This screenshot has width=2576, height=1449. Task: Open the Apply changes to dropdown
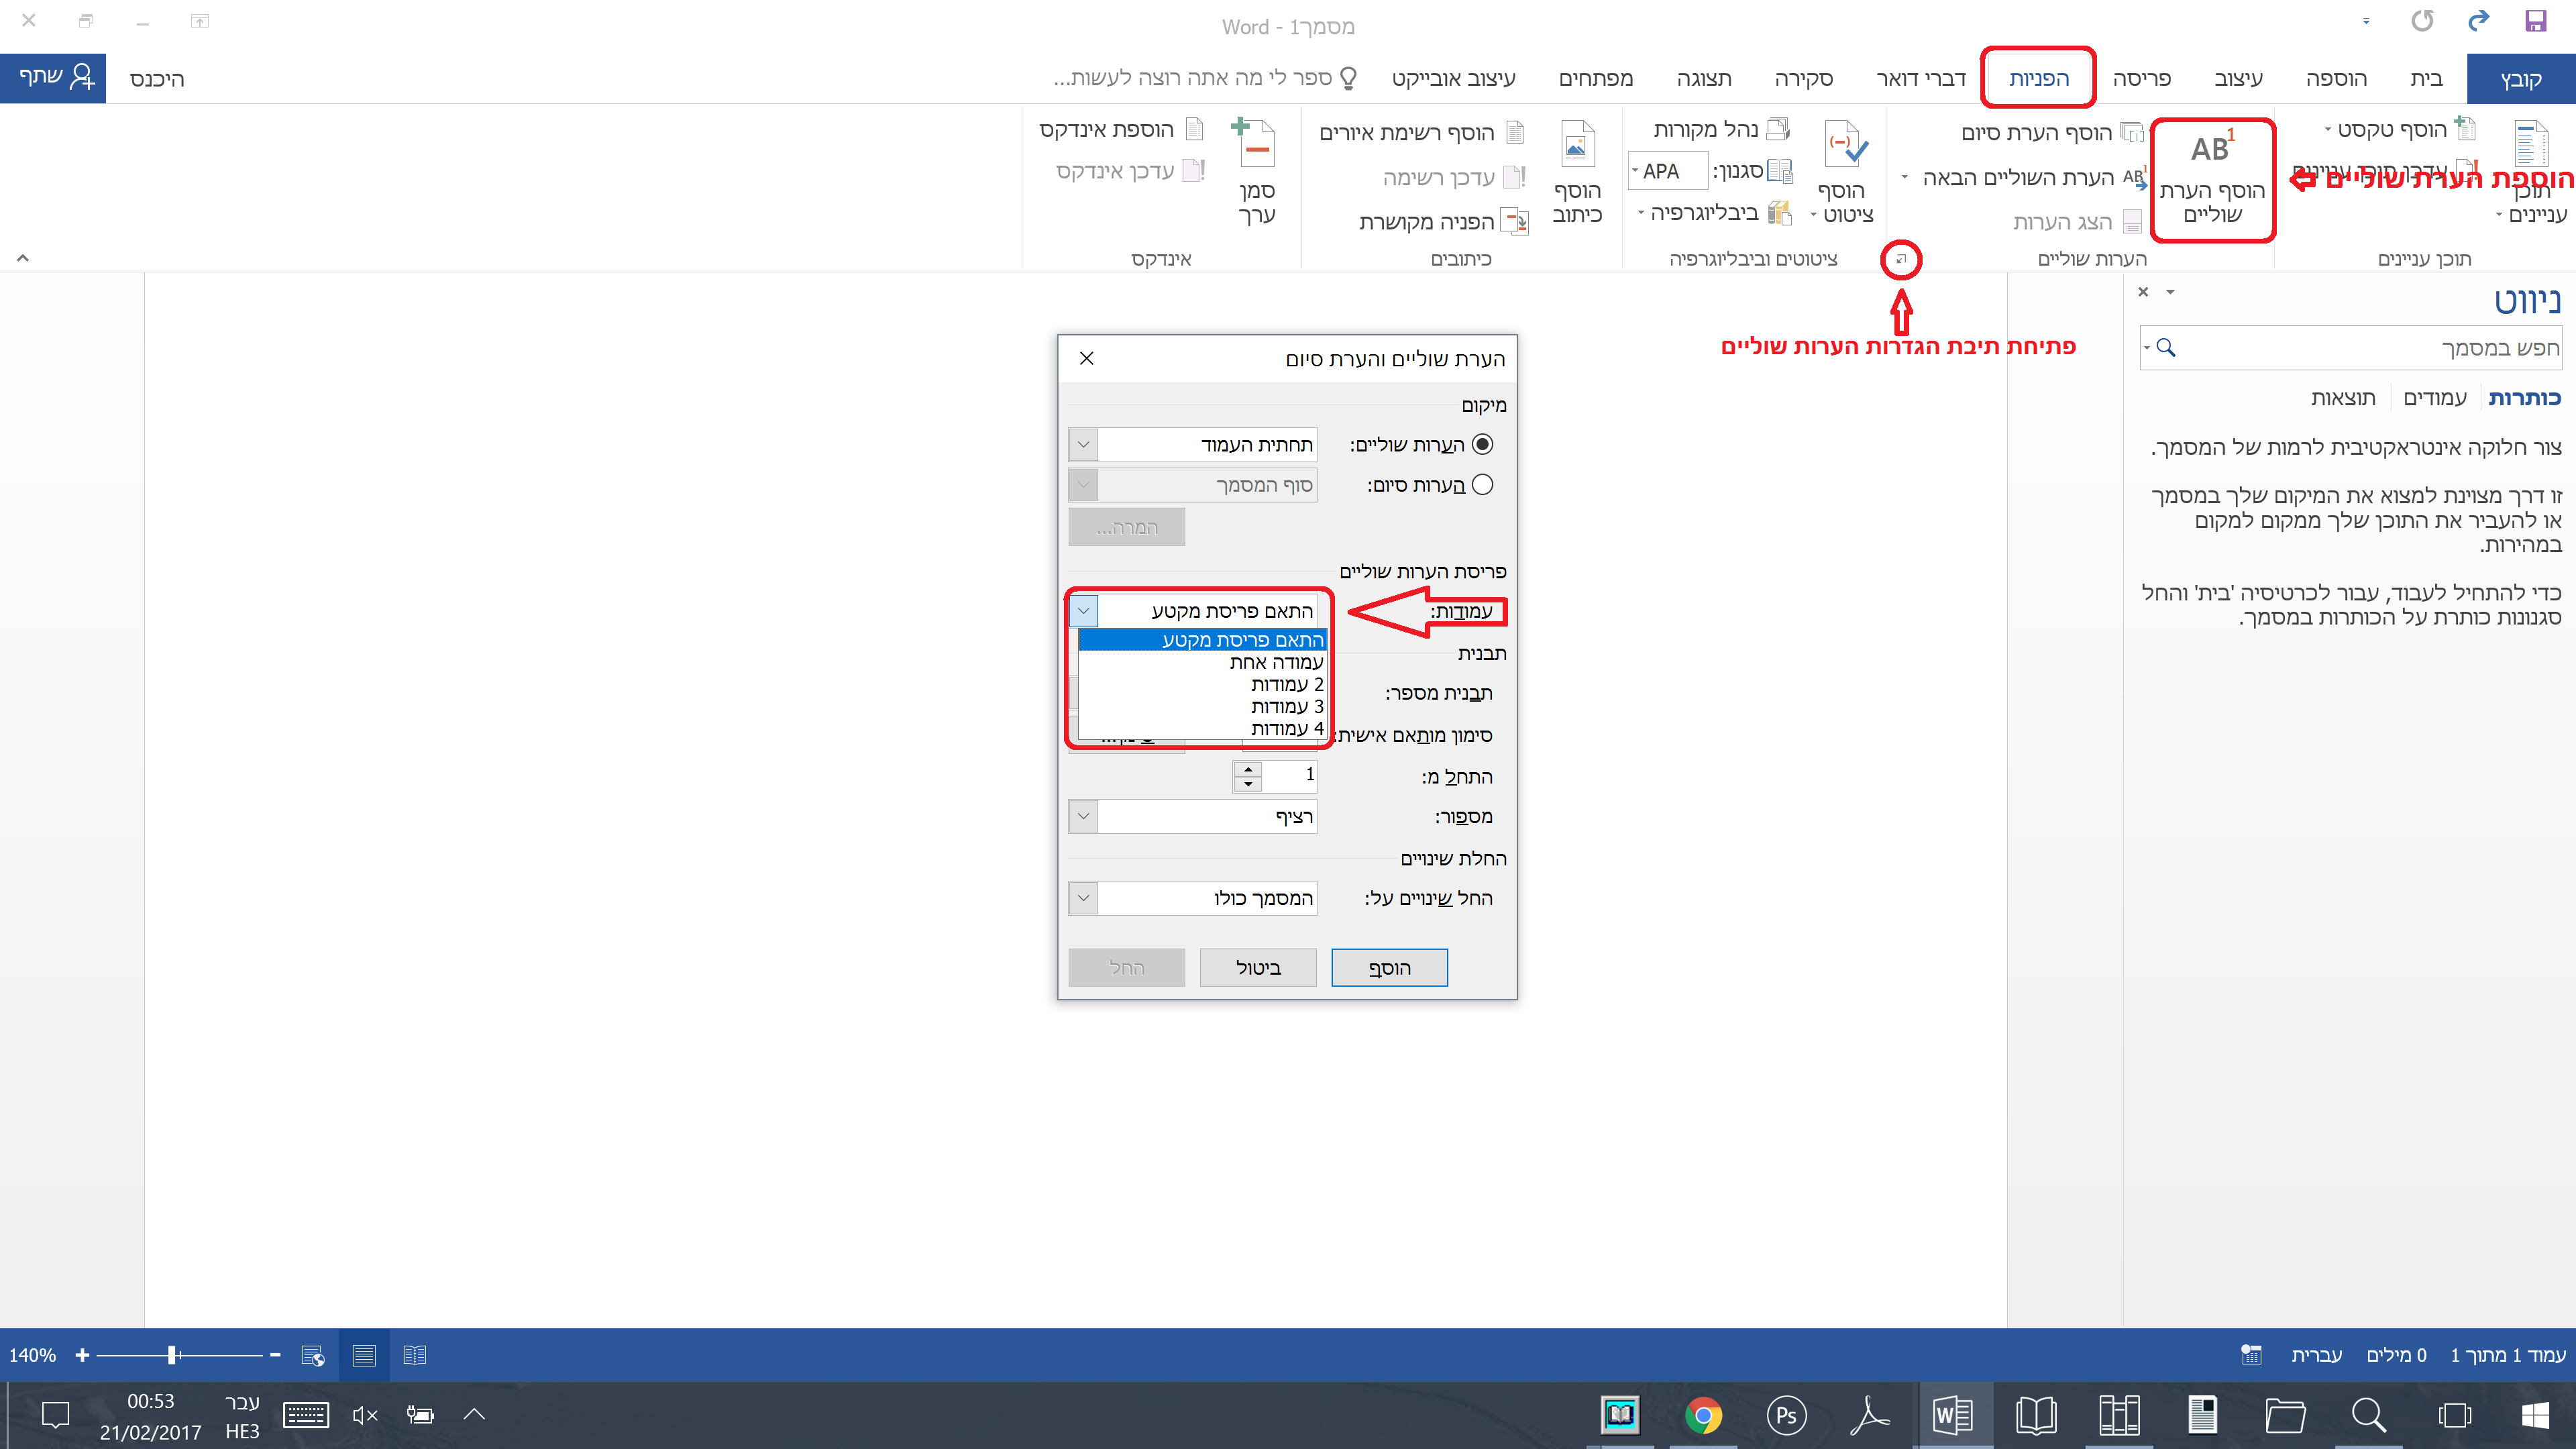1084,898
